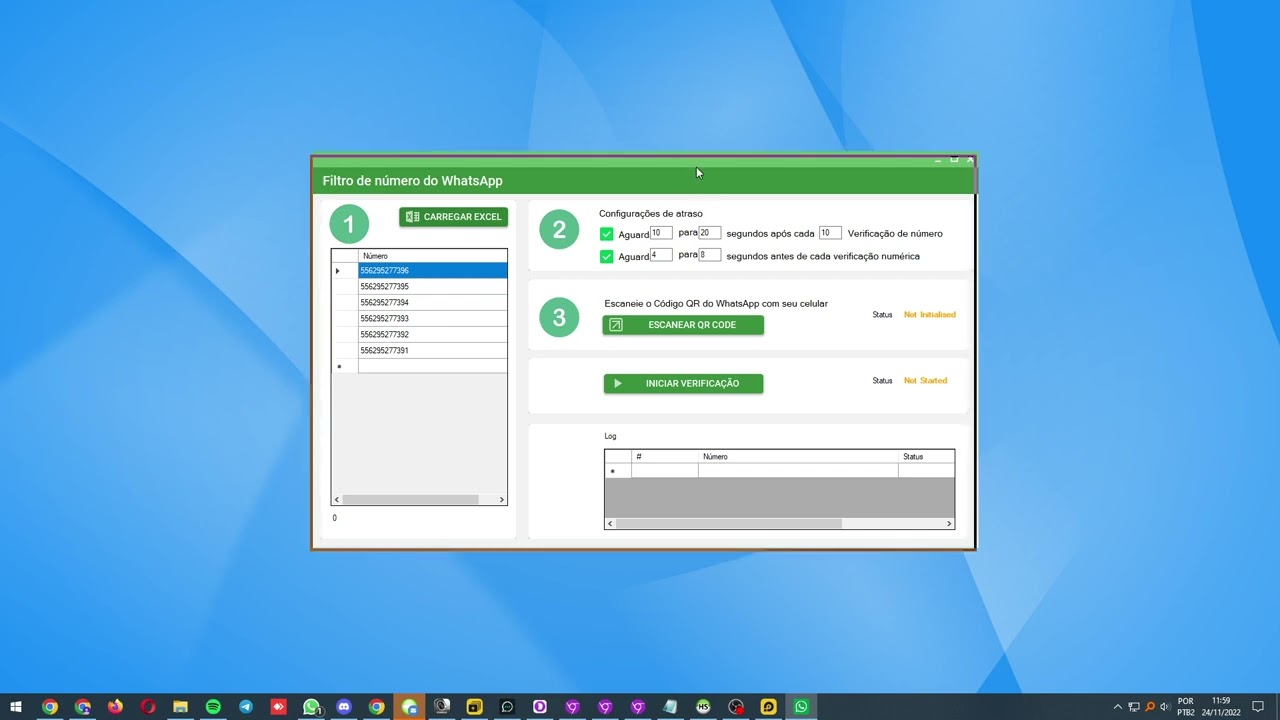Open Discord from the taskbar
The image size is (1280, 720).
click(x=344, y=707)
